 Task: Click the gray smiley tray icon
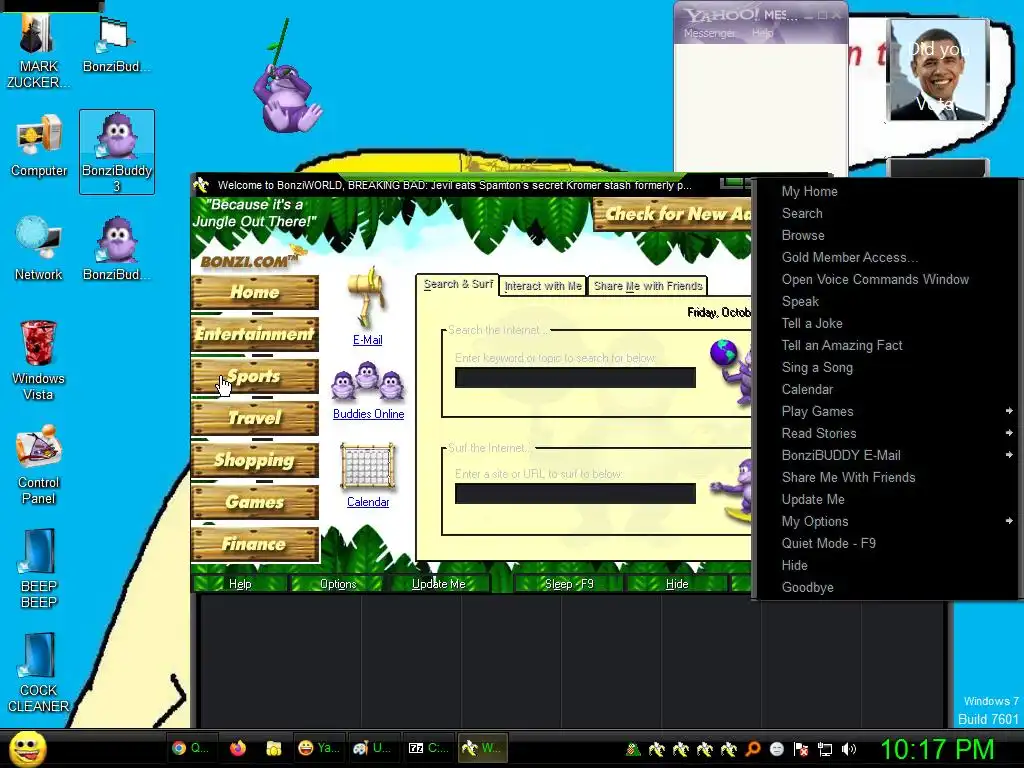click(x=777, y=749)
